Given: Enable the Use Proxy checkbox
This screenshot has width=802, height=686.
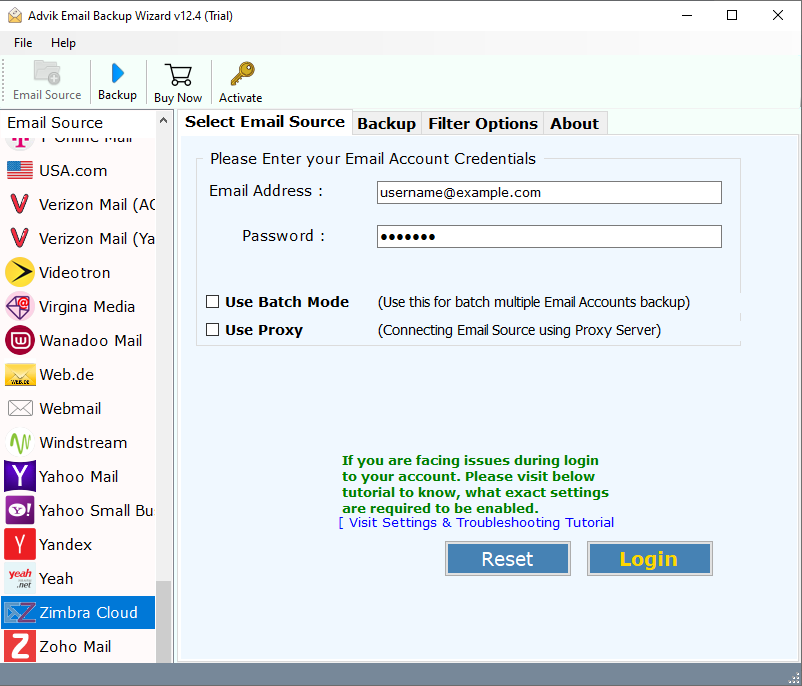Looking at the screenshot, I should (x=212, y=329).
